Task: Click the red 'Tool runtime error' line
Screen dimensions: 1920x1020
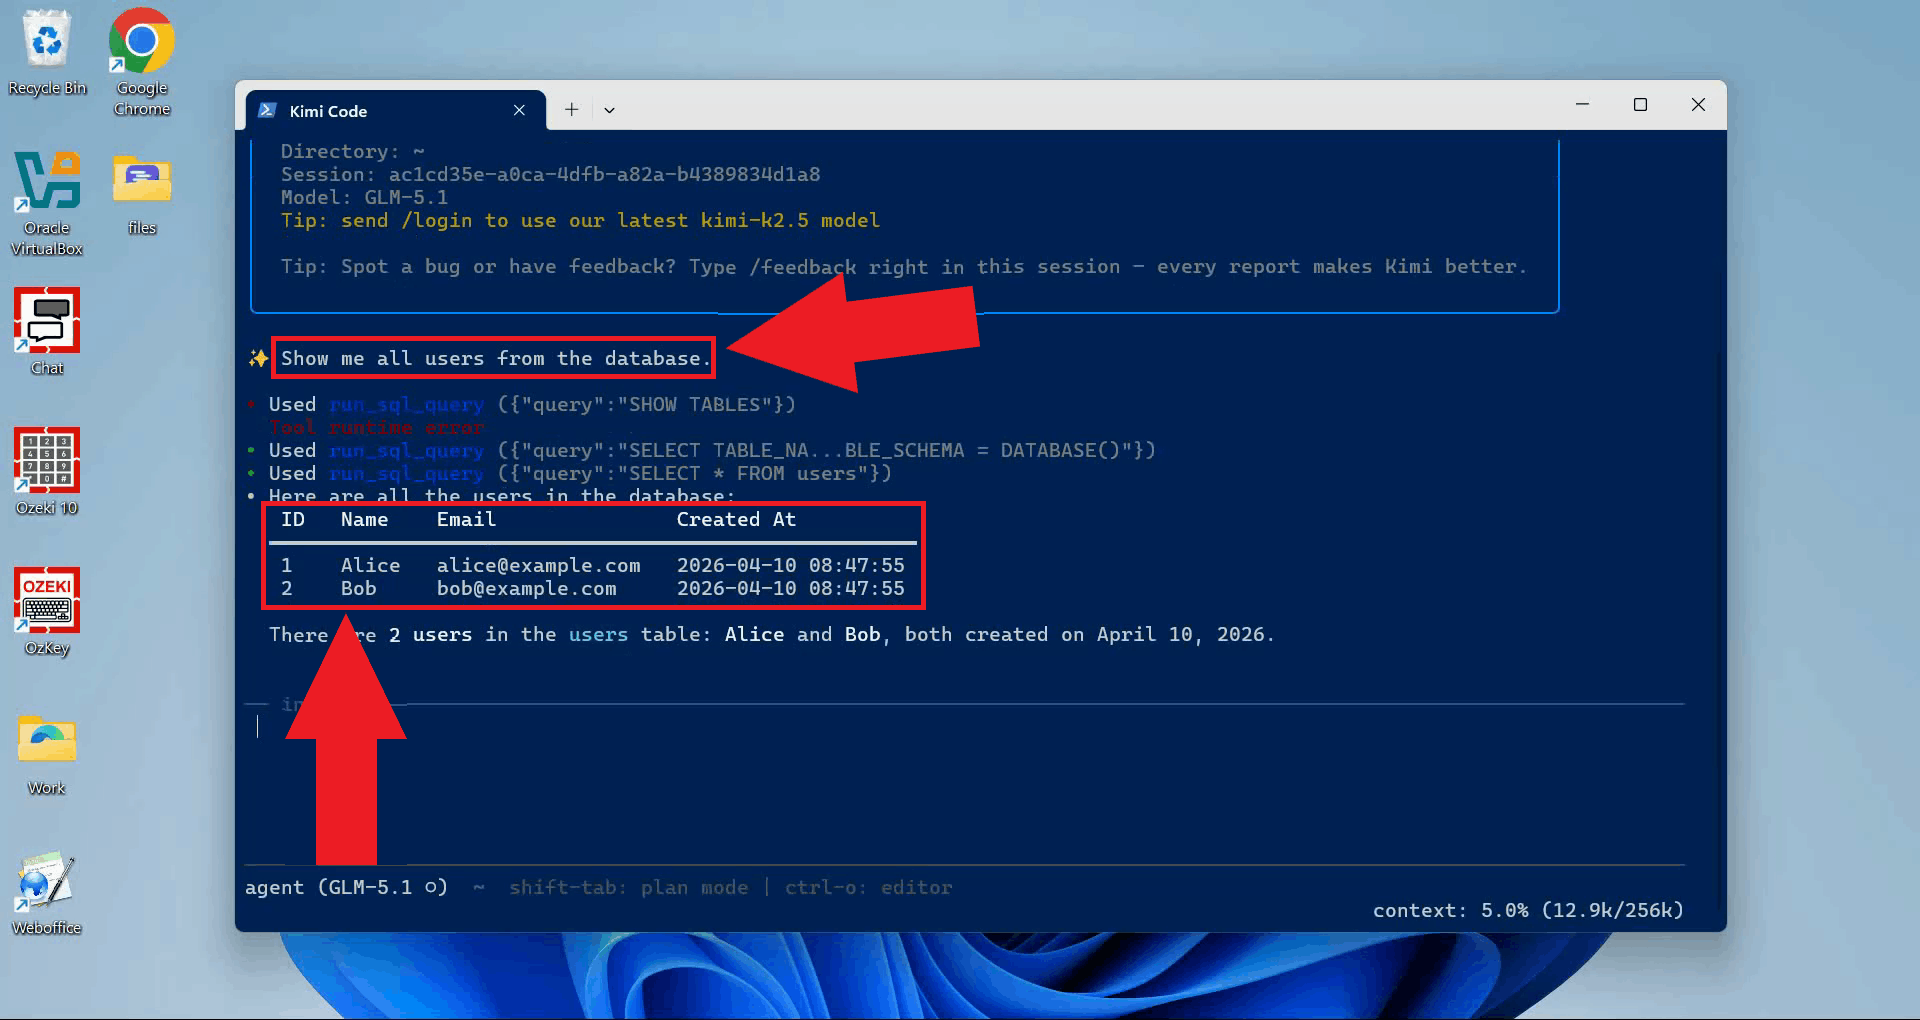Action: (x=376, y=427)
